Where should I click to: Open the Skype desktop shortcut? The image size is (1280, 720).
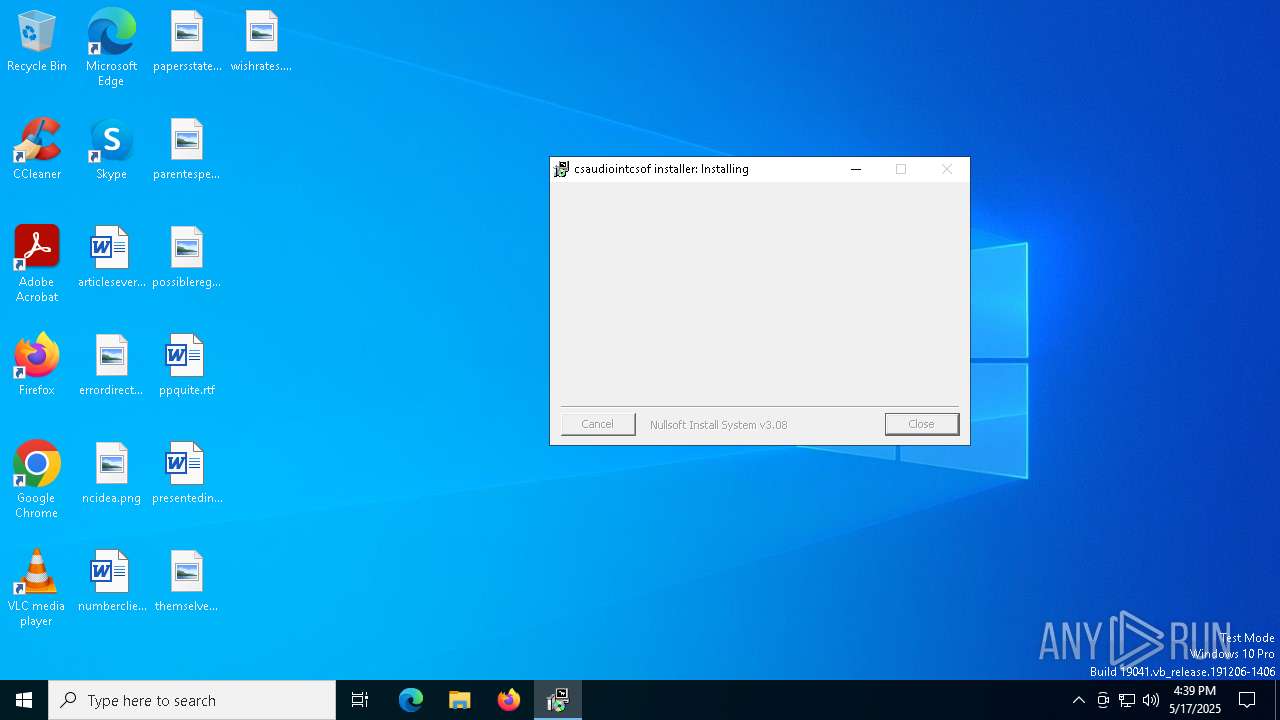pyautogui.click(x=111, y=150)
